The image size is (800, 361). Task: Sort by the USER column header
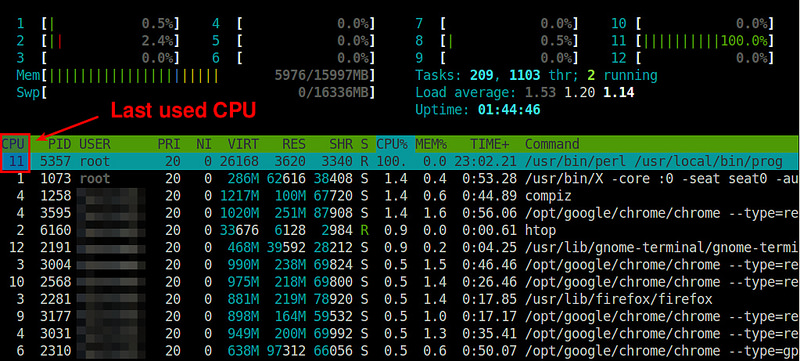pos(94,144)
